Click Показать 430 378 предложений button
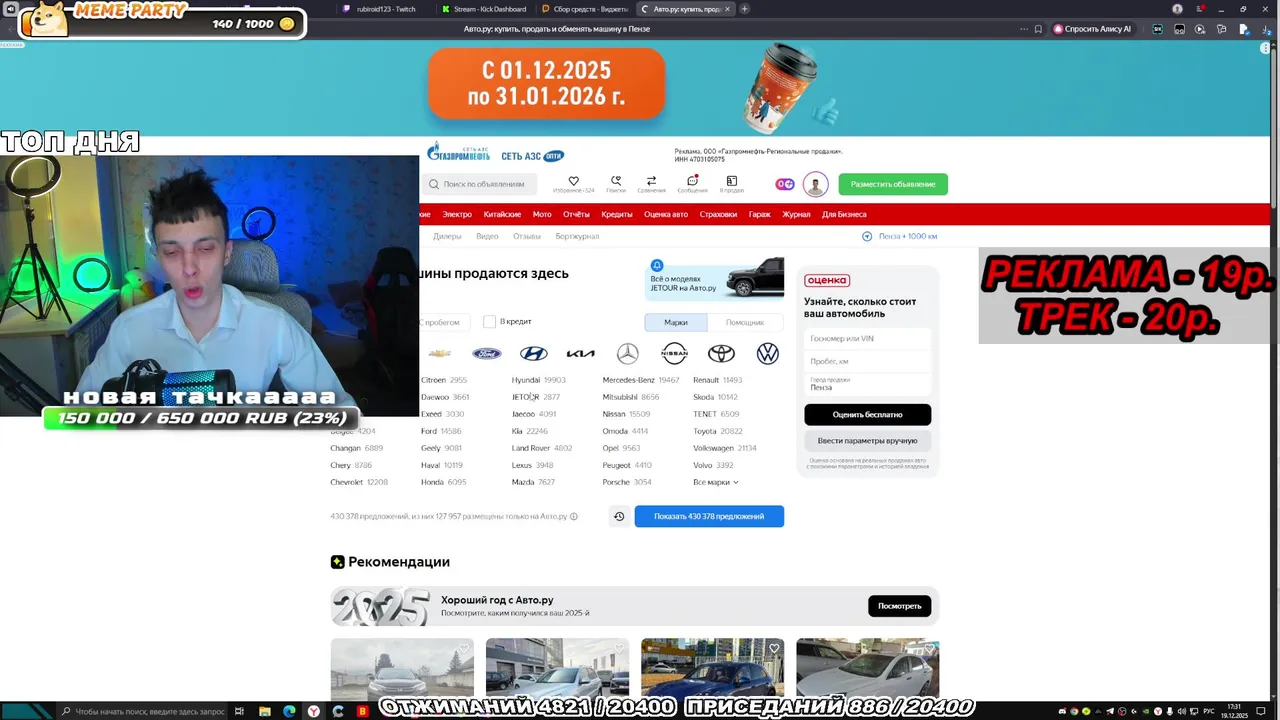 click(x=709, y=516)
